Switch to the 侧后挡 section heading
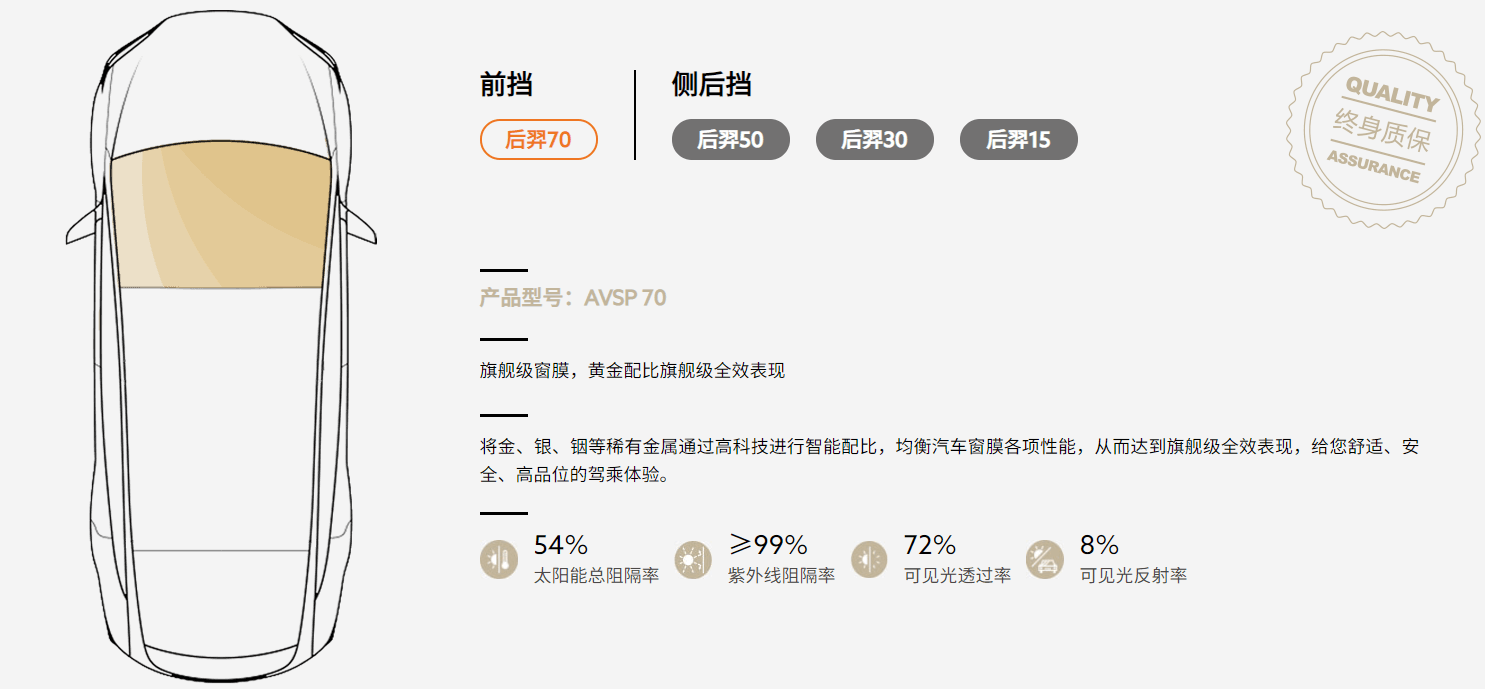Screen dimensions: 1485x689 711,86
